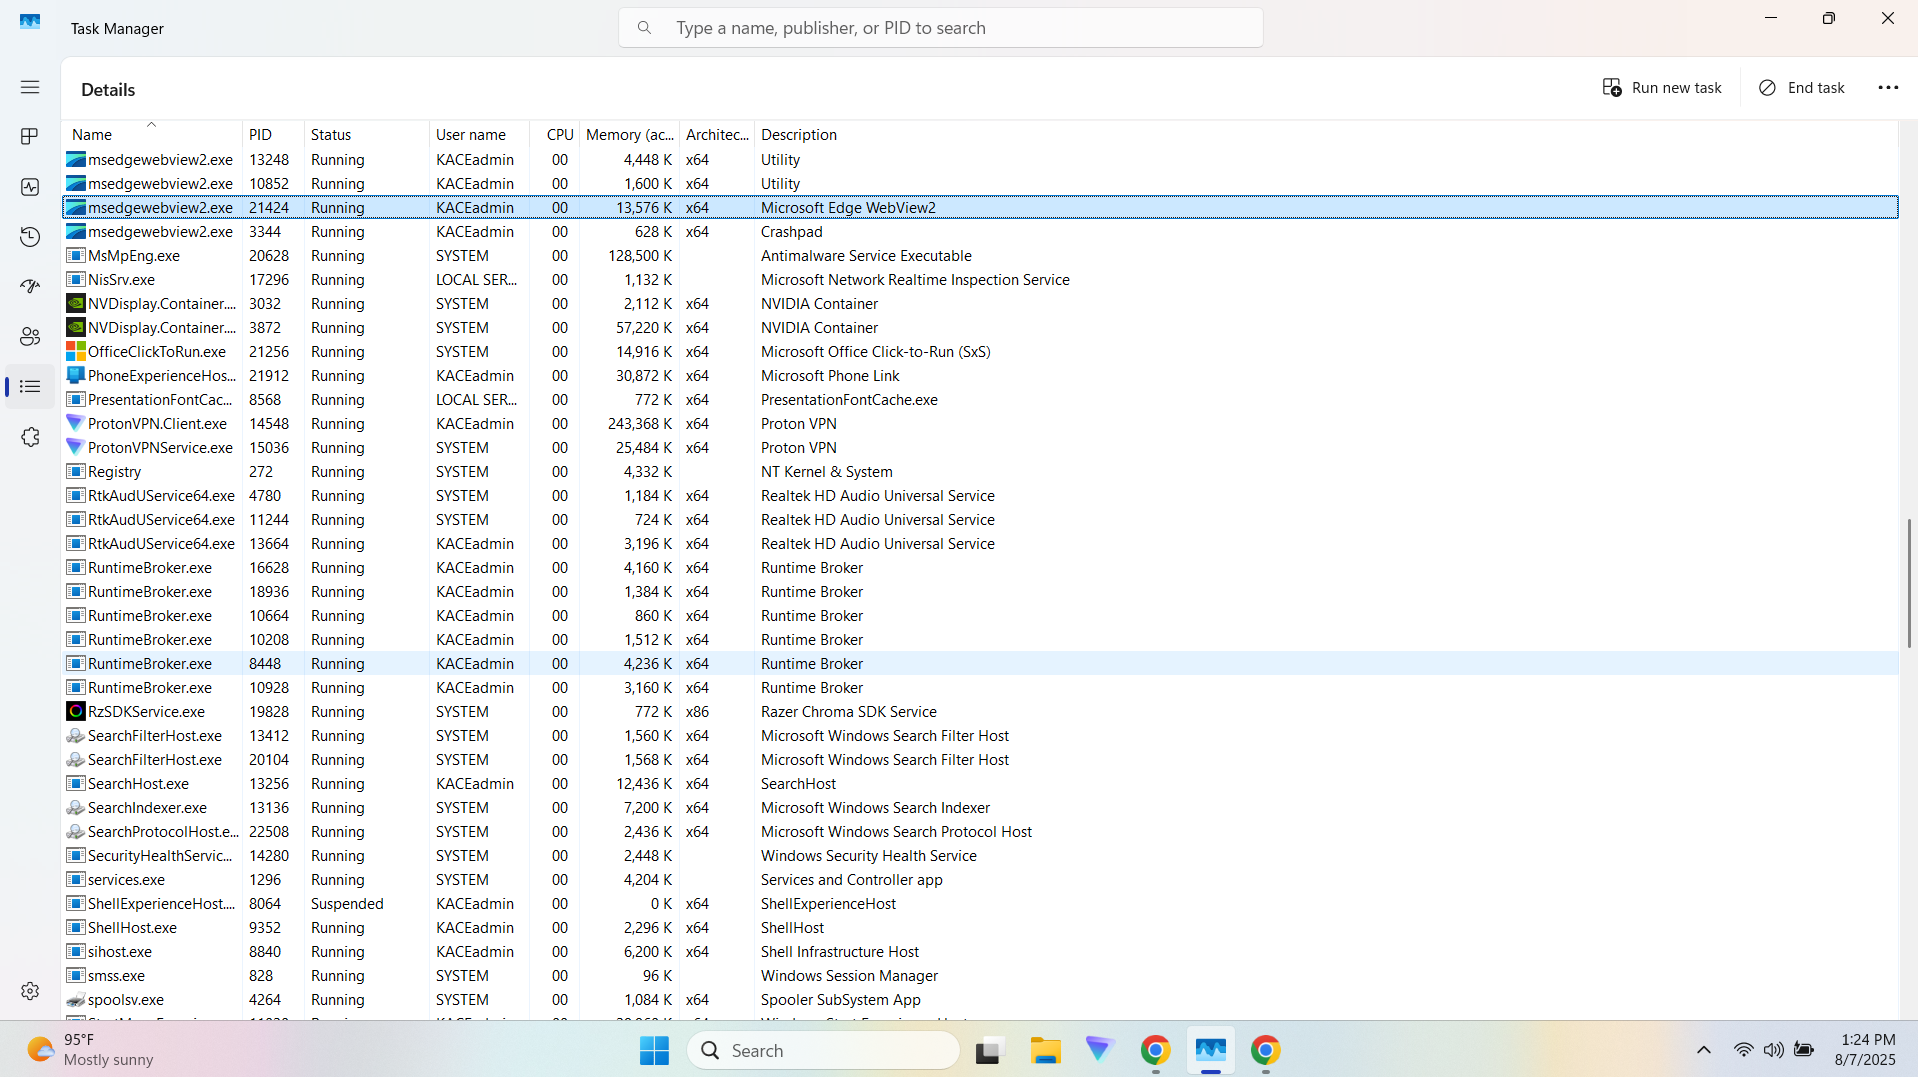The width and height of the screenshot is (1918, 1077).
Task: Open File Explorer from the taskbar
Action: 1045,1050
